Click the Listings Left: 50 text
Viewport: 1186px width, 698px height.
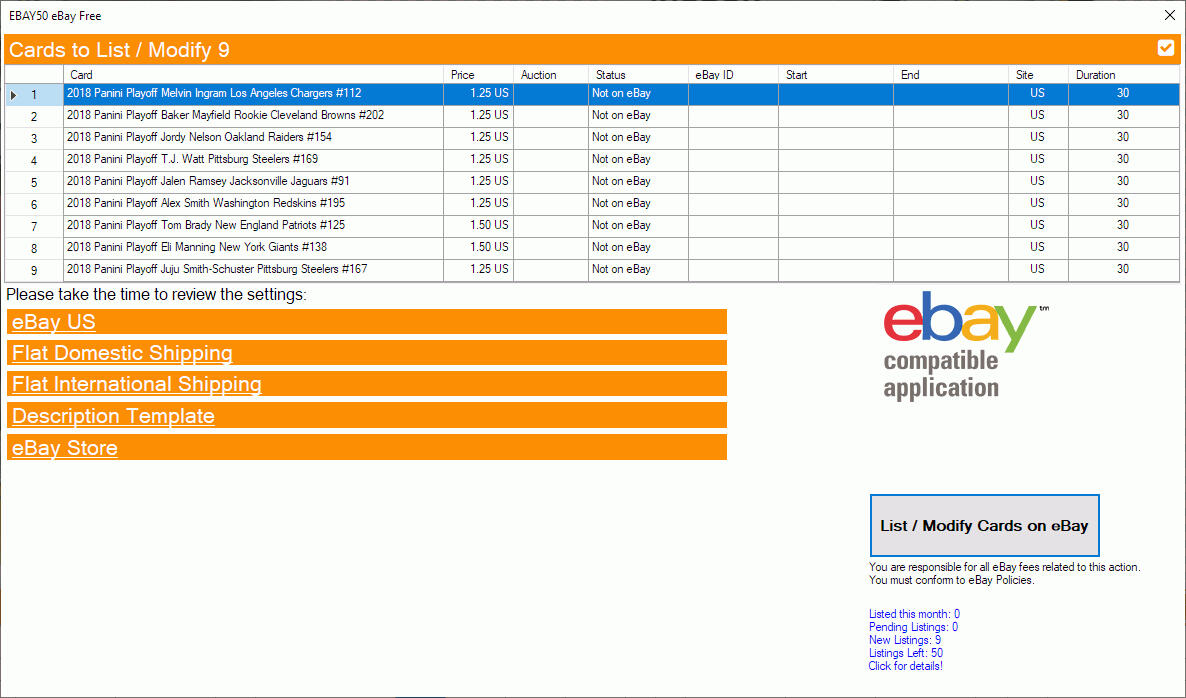(x=905, y=653)
